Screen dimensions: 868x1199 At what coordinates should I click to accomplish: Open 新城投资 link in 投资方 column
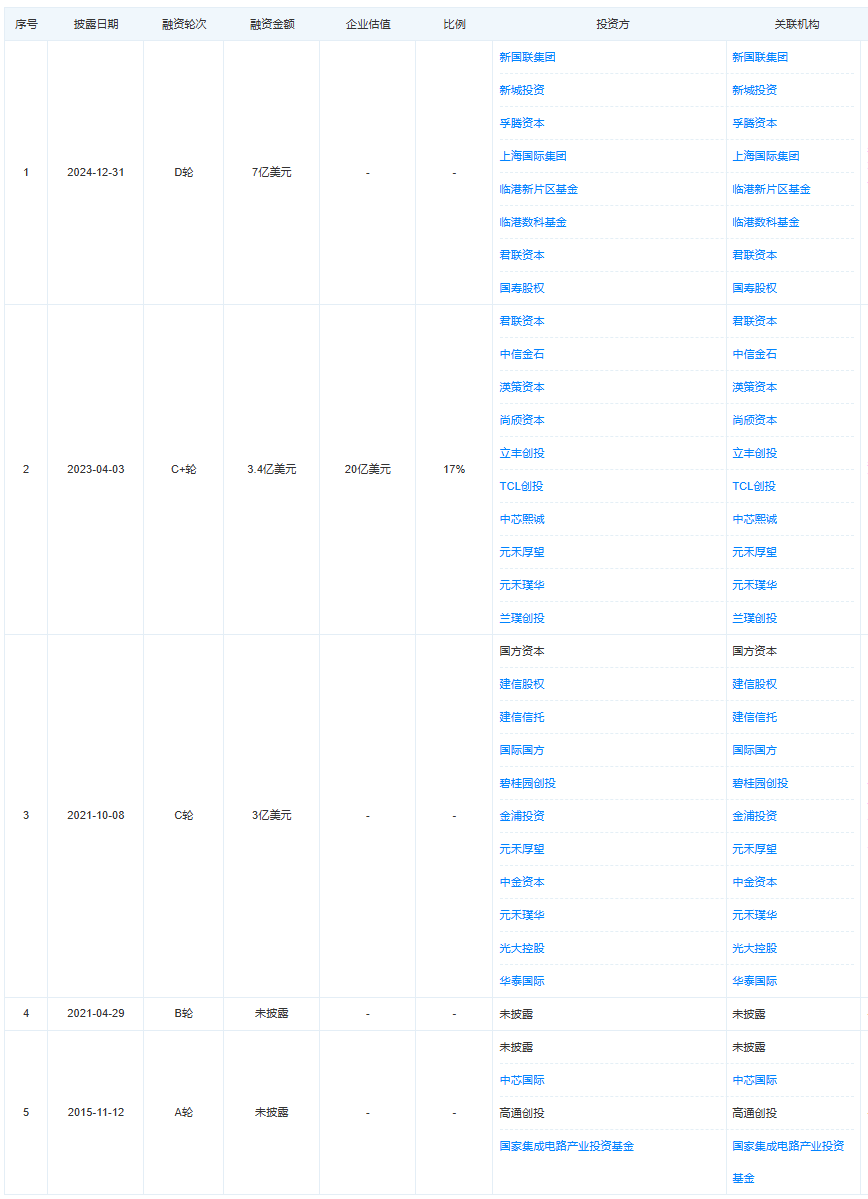522,90
